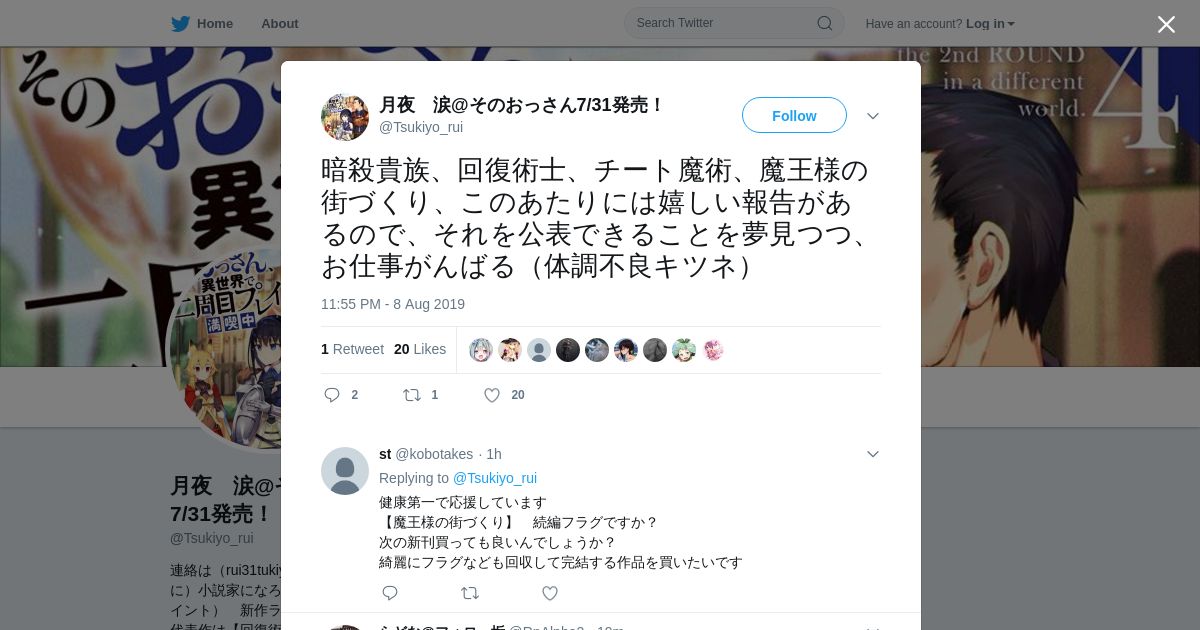View the 1 Retweet list
The image size is (1200, 630).
[352, 349]
